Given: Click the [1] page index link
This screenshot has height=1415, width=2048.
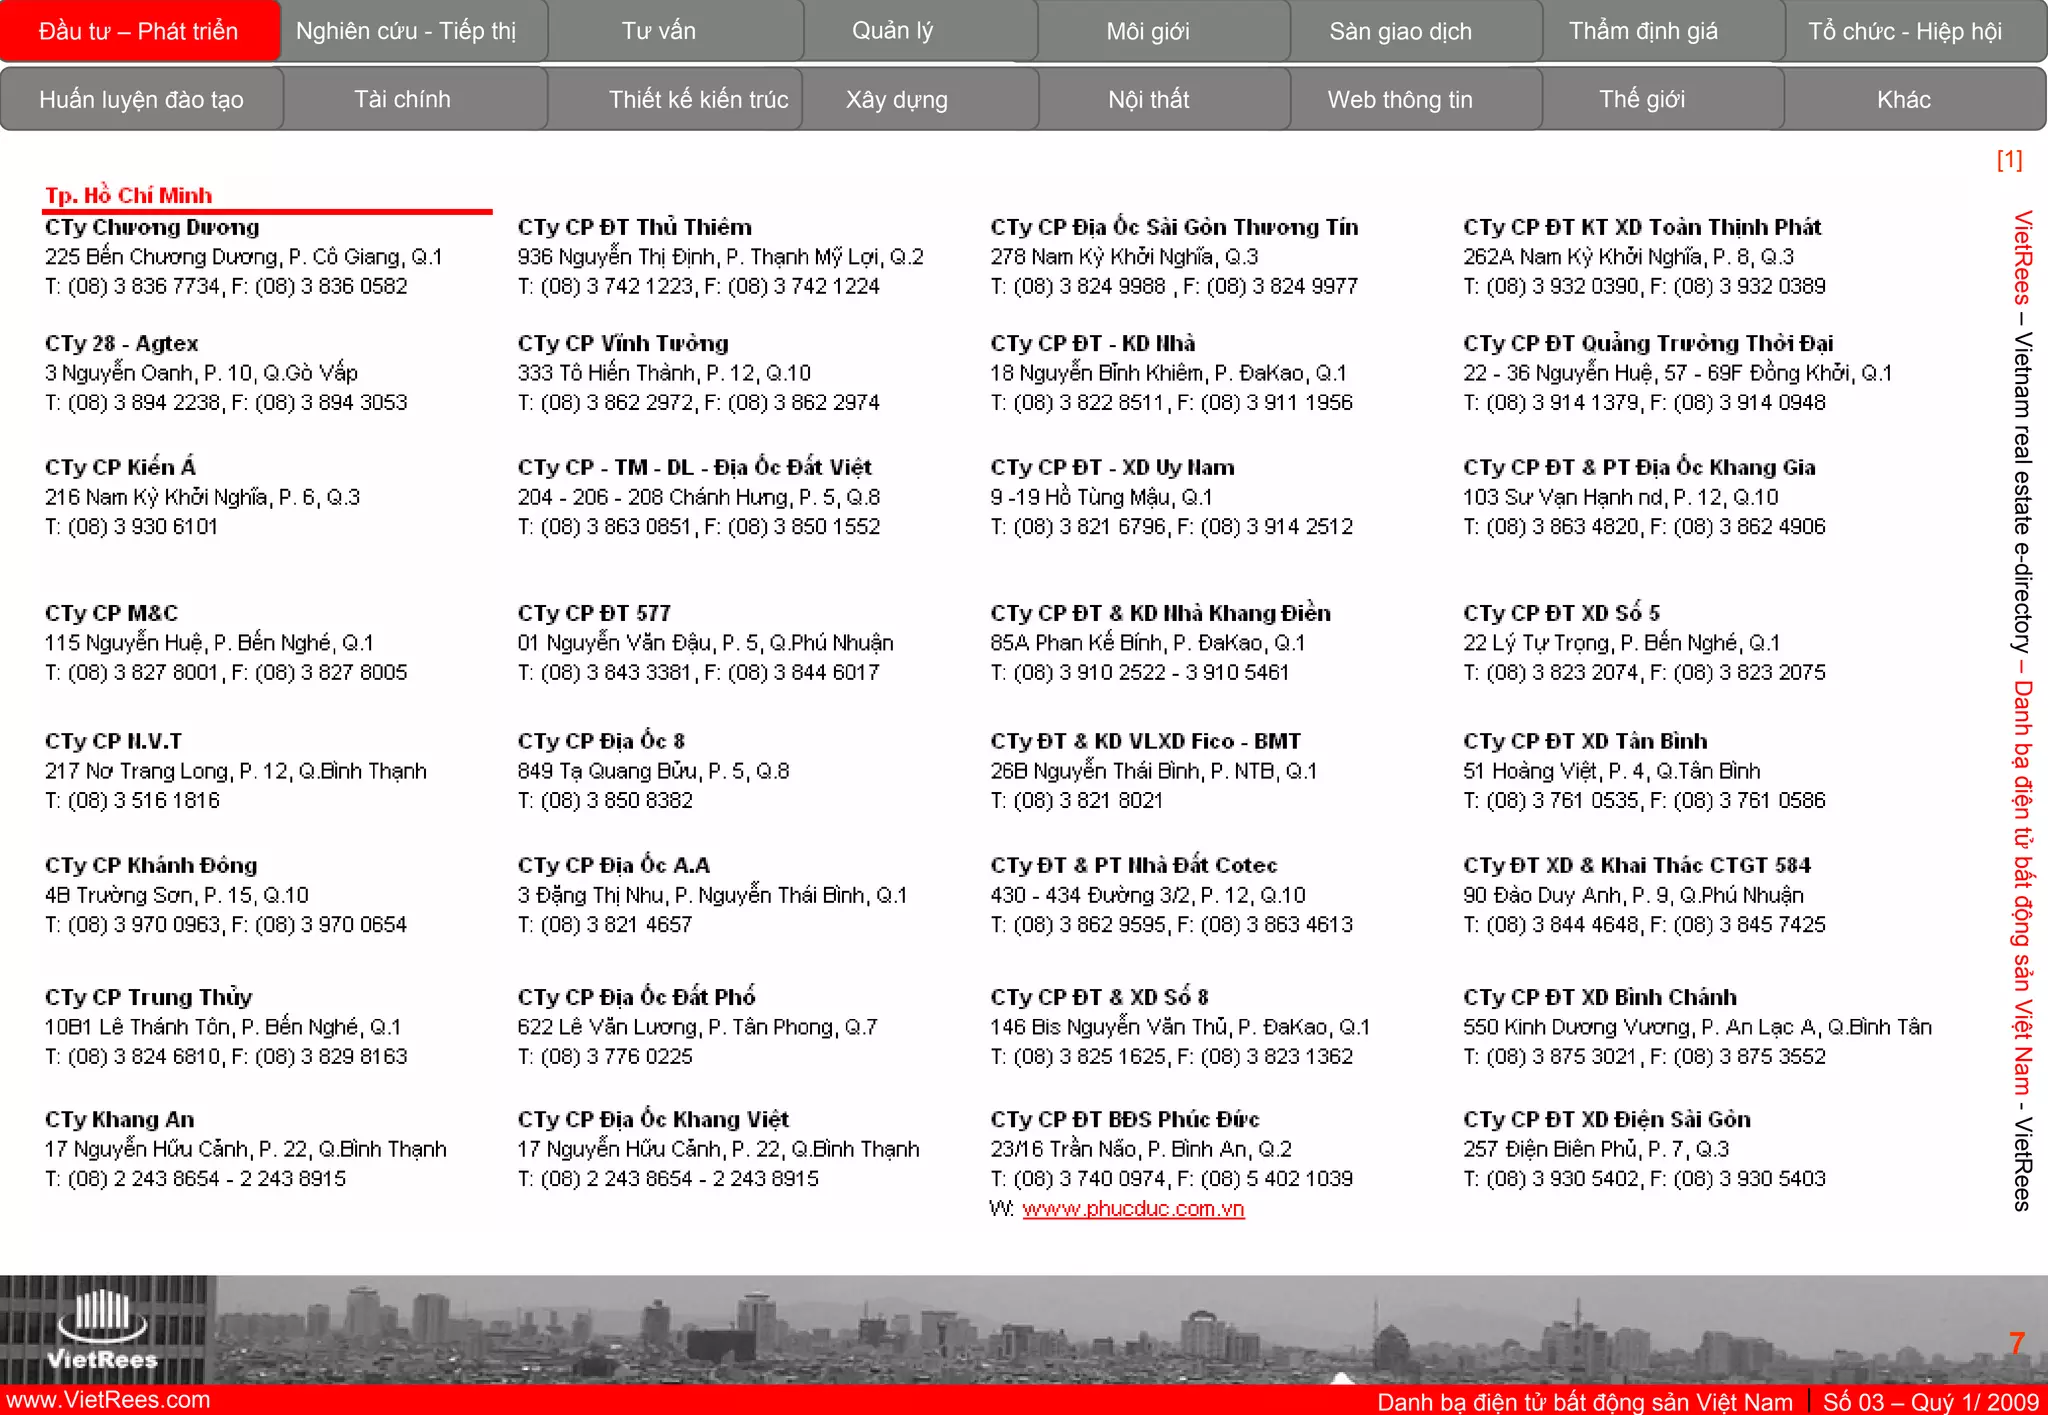Looking at the screenshot, I should pyautogui.click(x=2009, y=159).
